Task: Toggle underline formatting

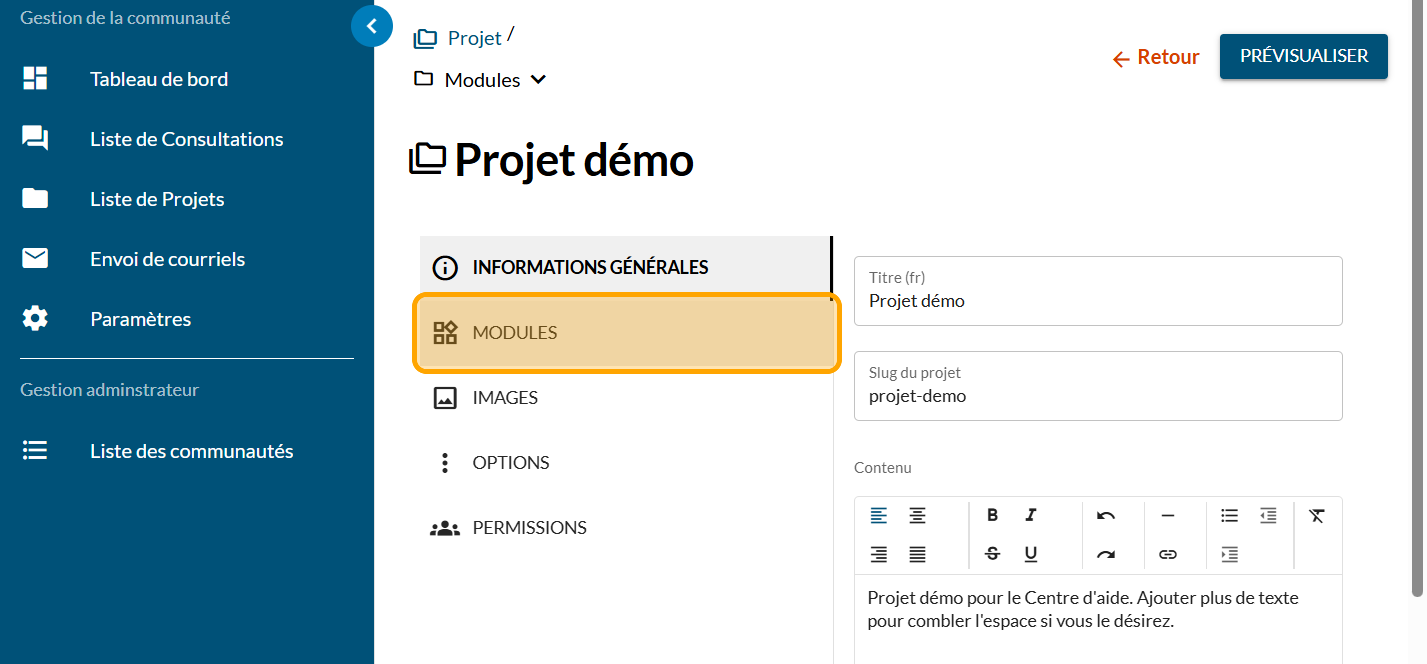Action: [x=1030, y=554]
